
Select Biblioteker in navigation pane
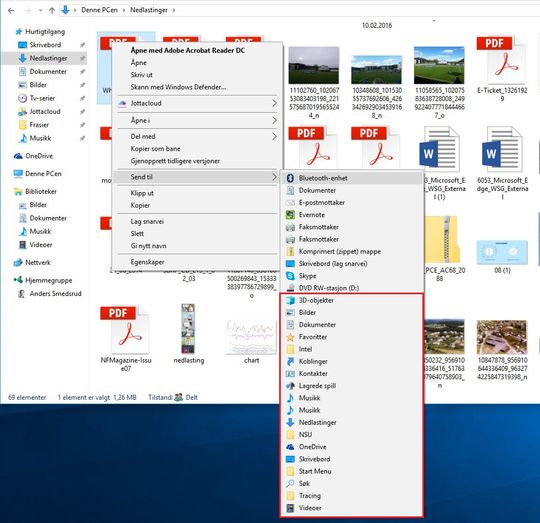pyautogui.click(x=41, y=191)
